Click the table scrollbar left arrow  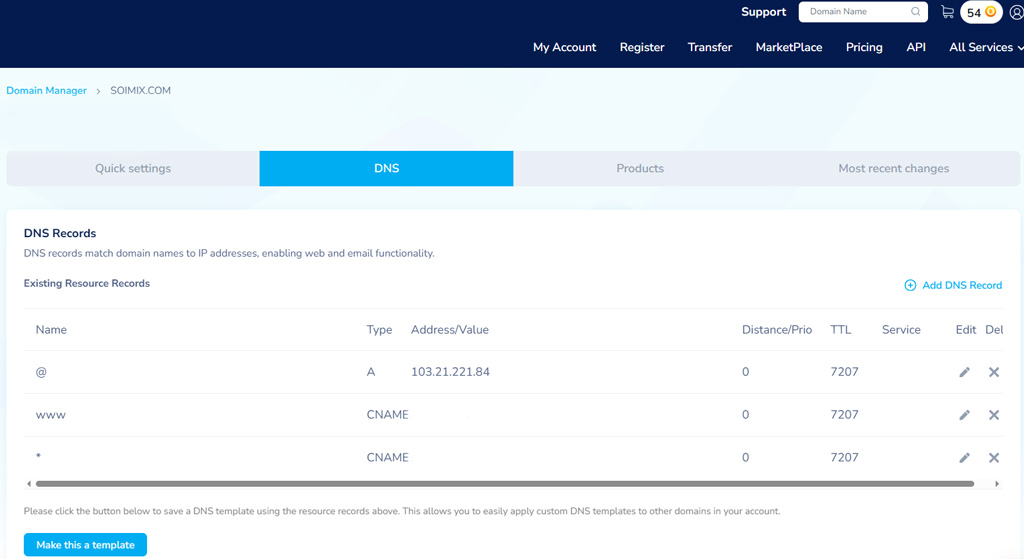(x=29, y=484)
